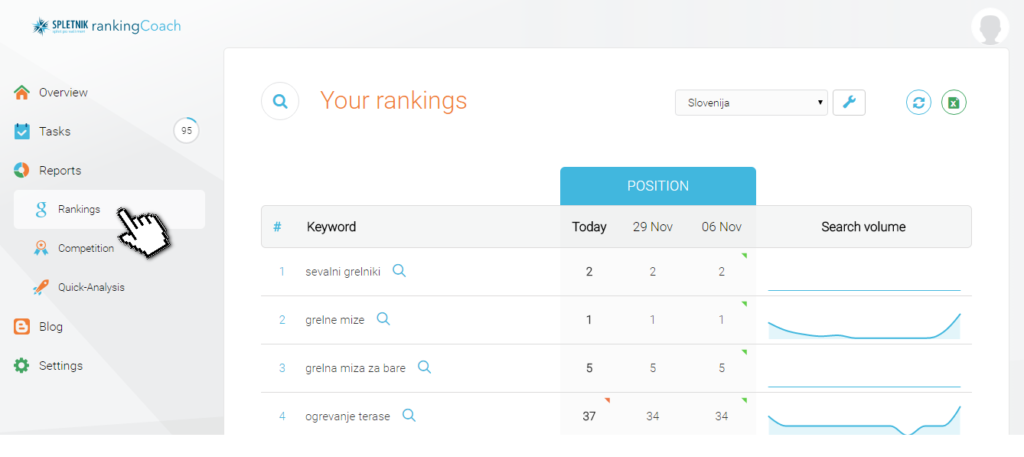
Task: Open the user profile avatar
Action: (990, 27)
